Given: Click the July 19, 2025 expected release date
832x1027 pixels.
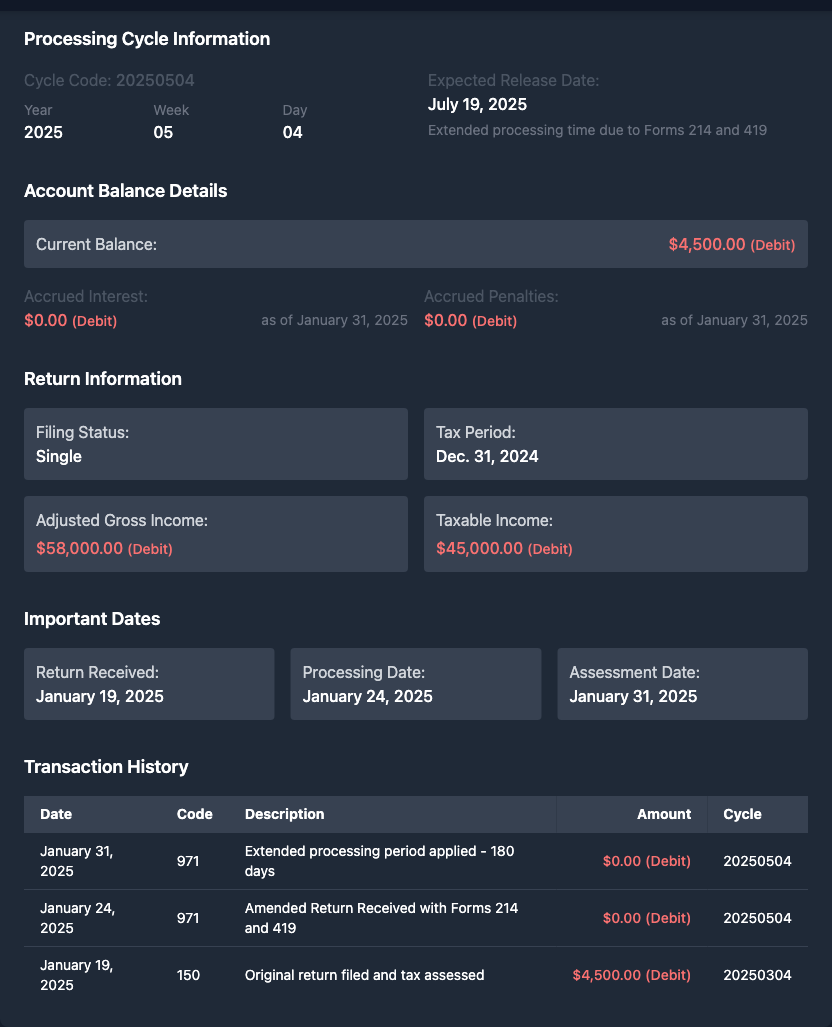Looking at the screenshot, I should 477,105.
